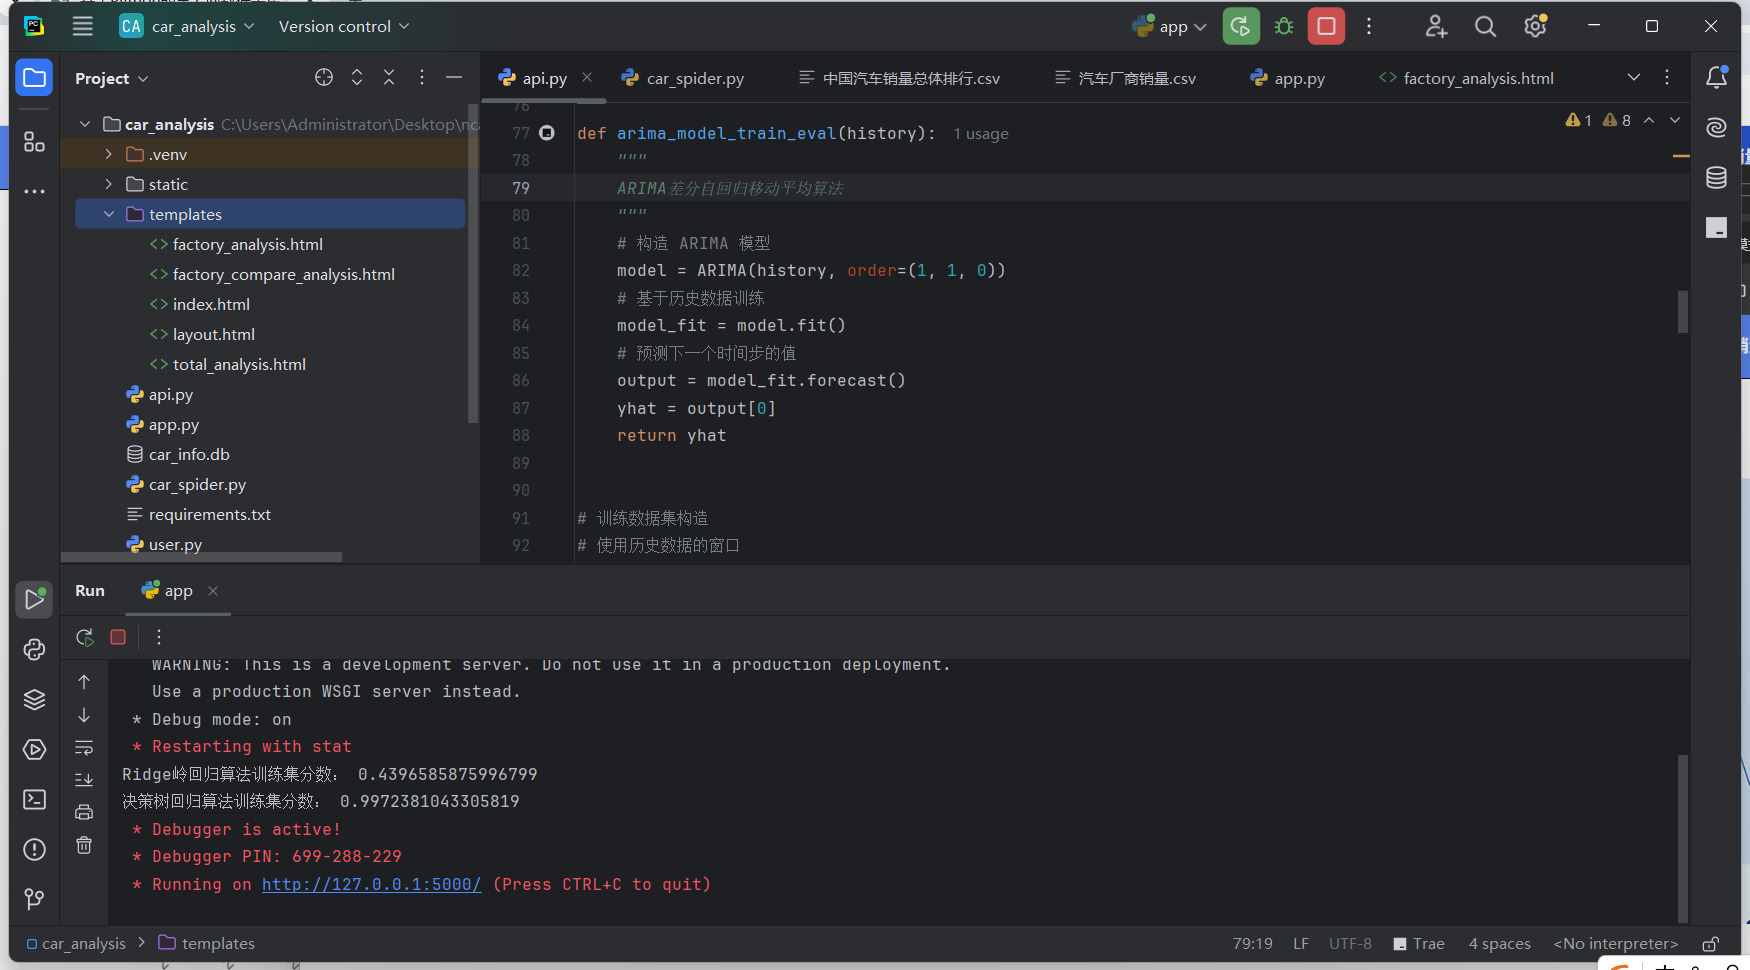Open index.html in project tree
The height and width of the screenshot is (970, 1750).
tap(211, 304)
